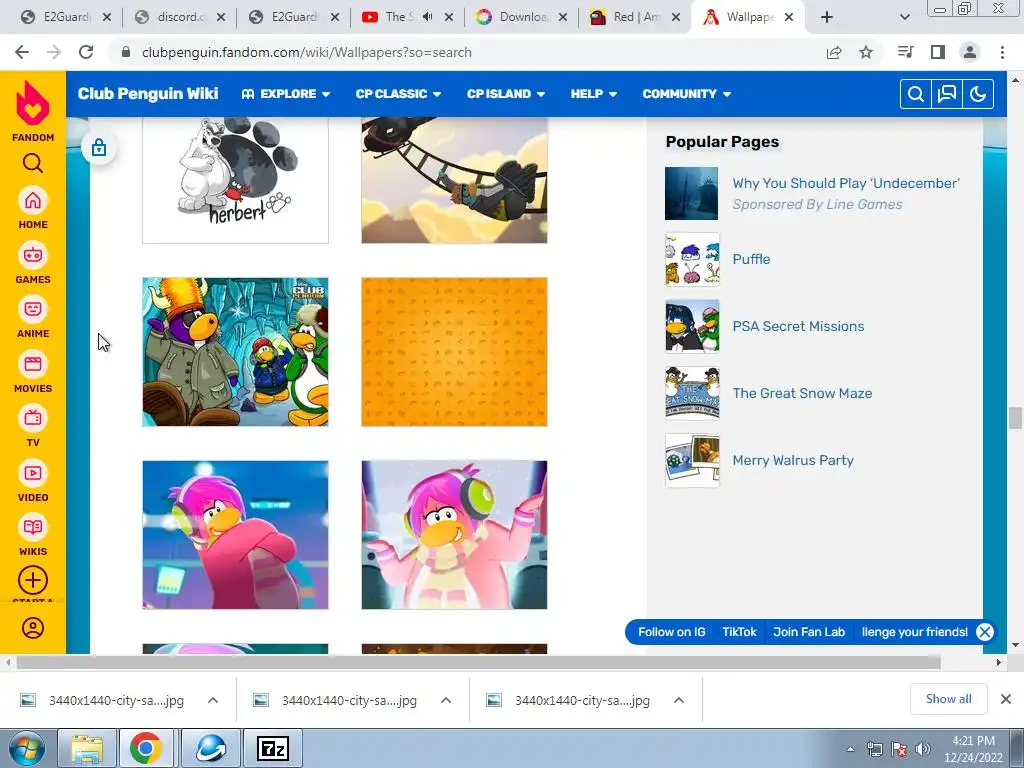
Task: Open media control icon in Chrome toolbar
Action: [905, 52]
